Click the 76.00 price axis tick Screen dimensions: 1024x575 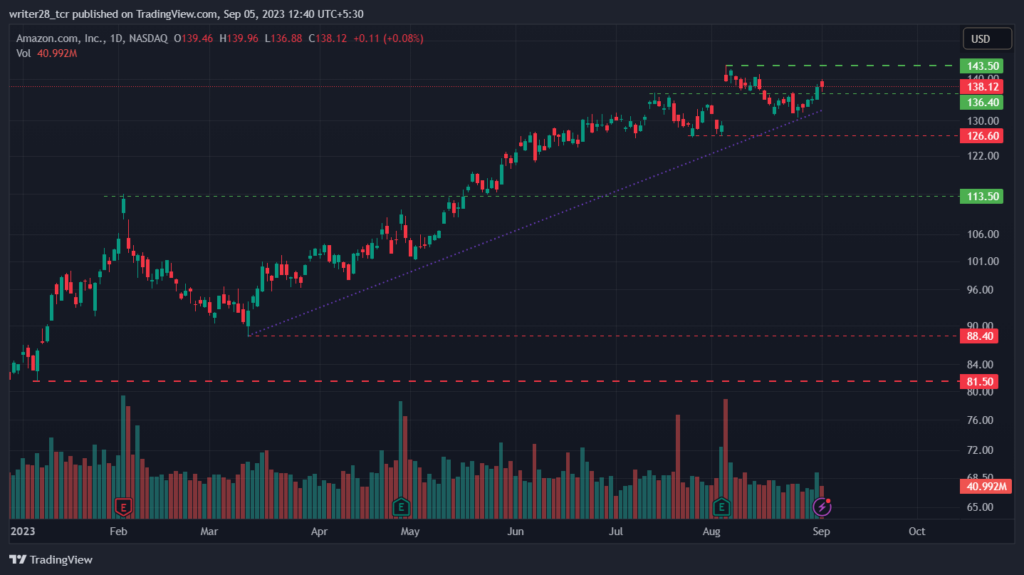tap(980, 420)
